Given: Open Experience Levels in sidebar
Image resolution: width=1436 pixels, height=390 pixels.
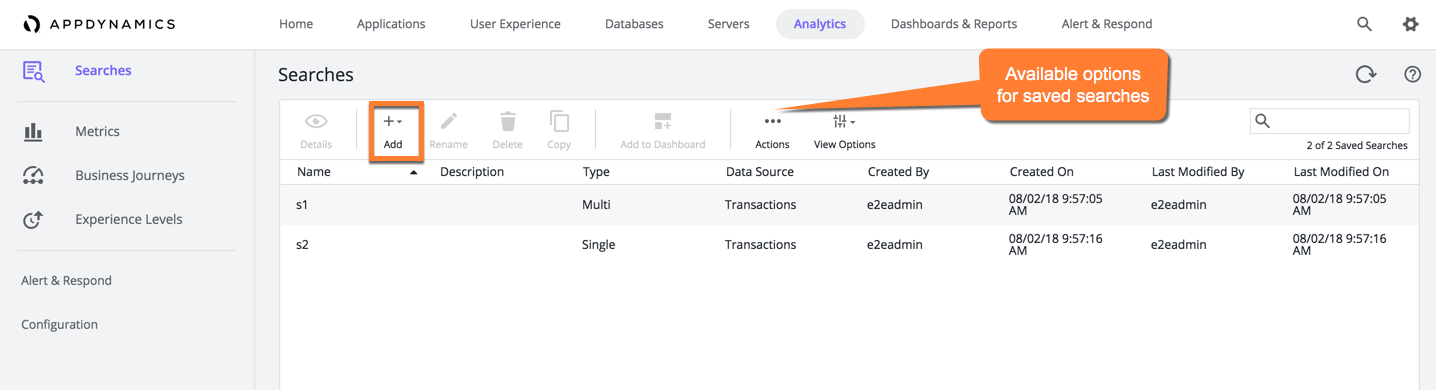Looking at the screenshot, I should (128, 219).
